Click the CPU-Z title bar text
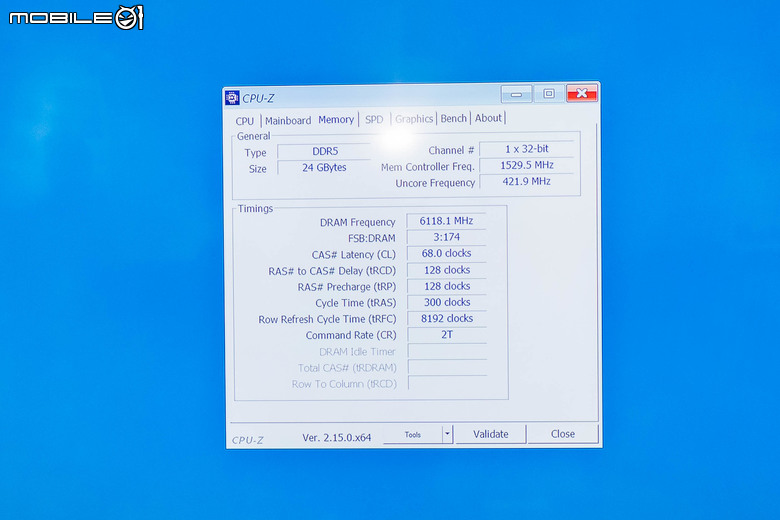The width and height of the screenshot is (780, 520). click(258, 99)
